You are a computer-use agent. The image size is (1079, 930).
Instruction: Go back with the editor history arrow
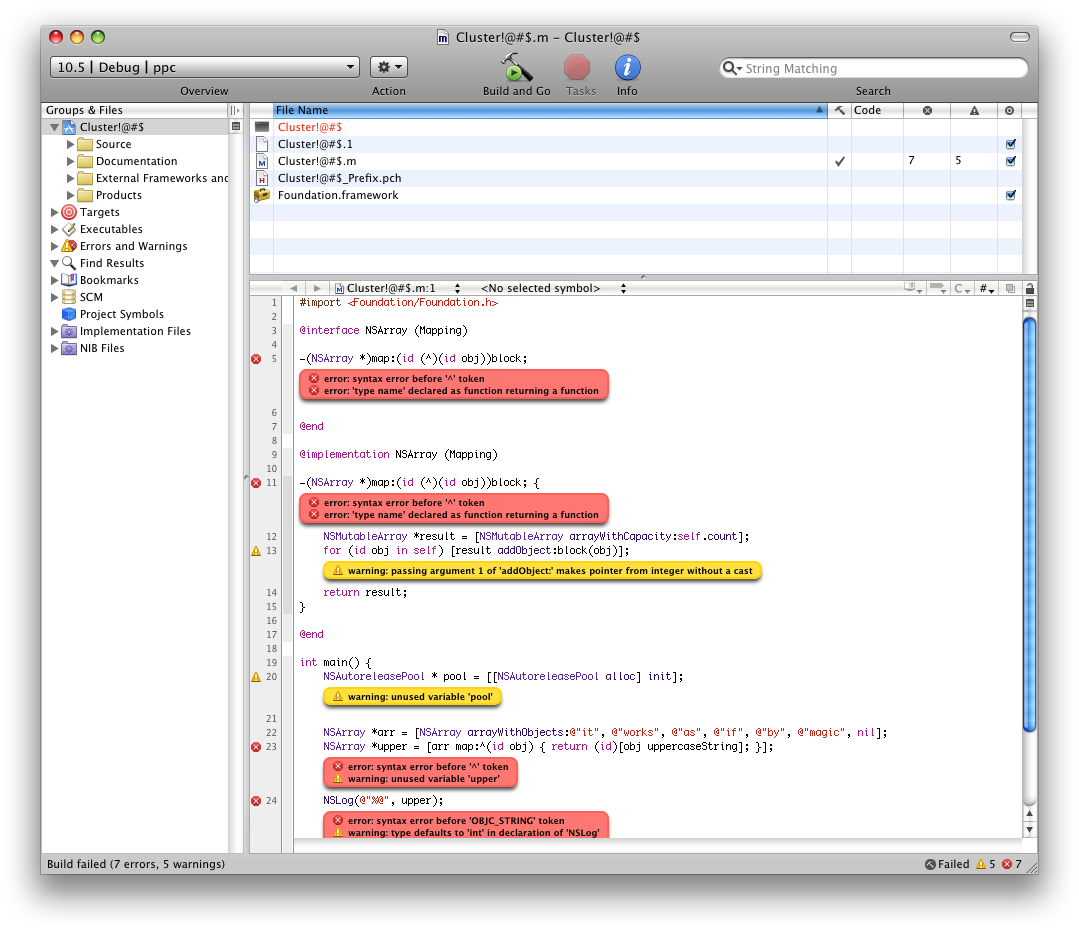[x=294, y=288]
